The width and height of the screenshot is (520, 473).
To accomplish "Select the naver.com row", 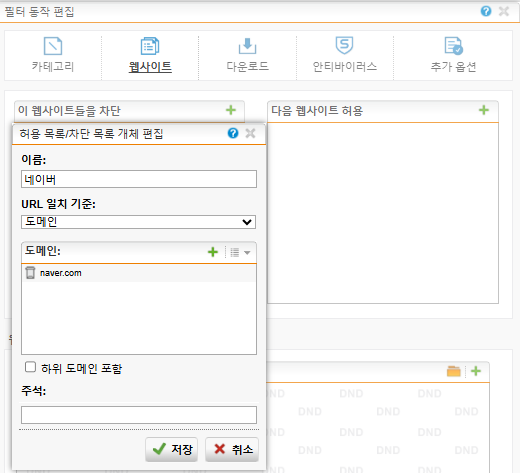I will pos(139,273).
